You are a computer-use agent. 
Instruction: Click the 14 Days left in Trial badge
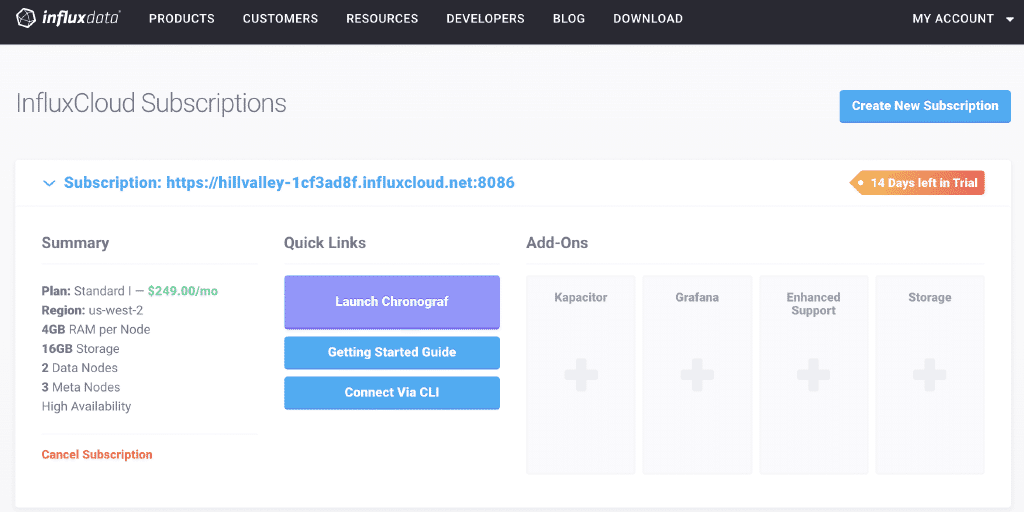[x=917, y=183]
